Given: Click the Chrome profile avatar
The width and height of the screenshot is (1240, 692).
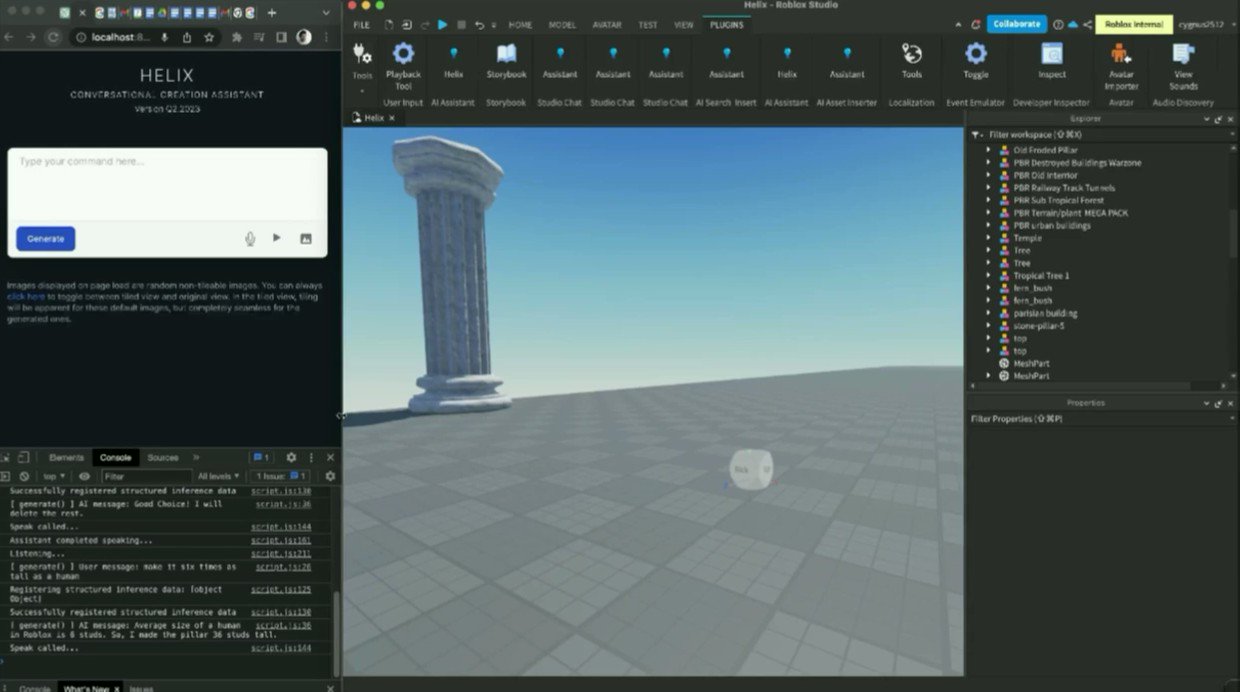Looking at the screenshot, I should point(304,37).
